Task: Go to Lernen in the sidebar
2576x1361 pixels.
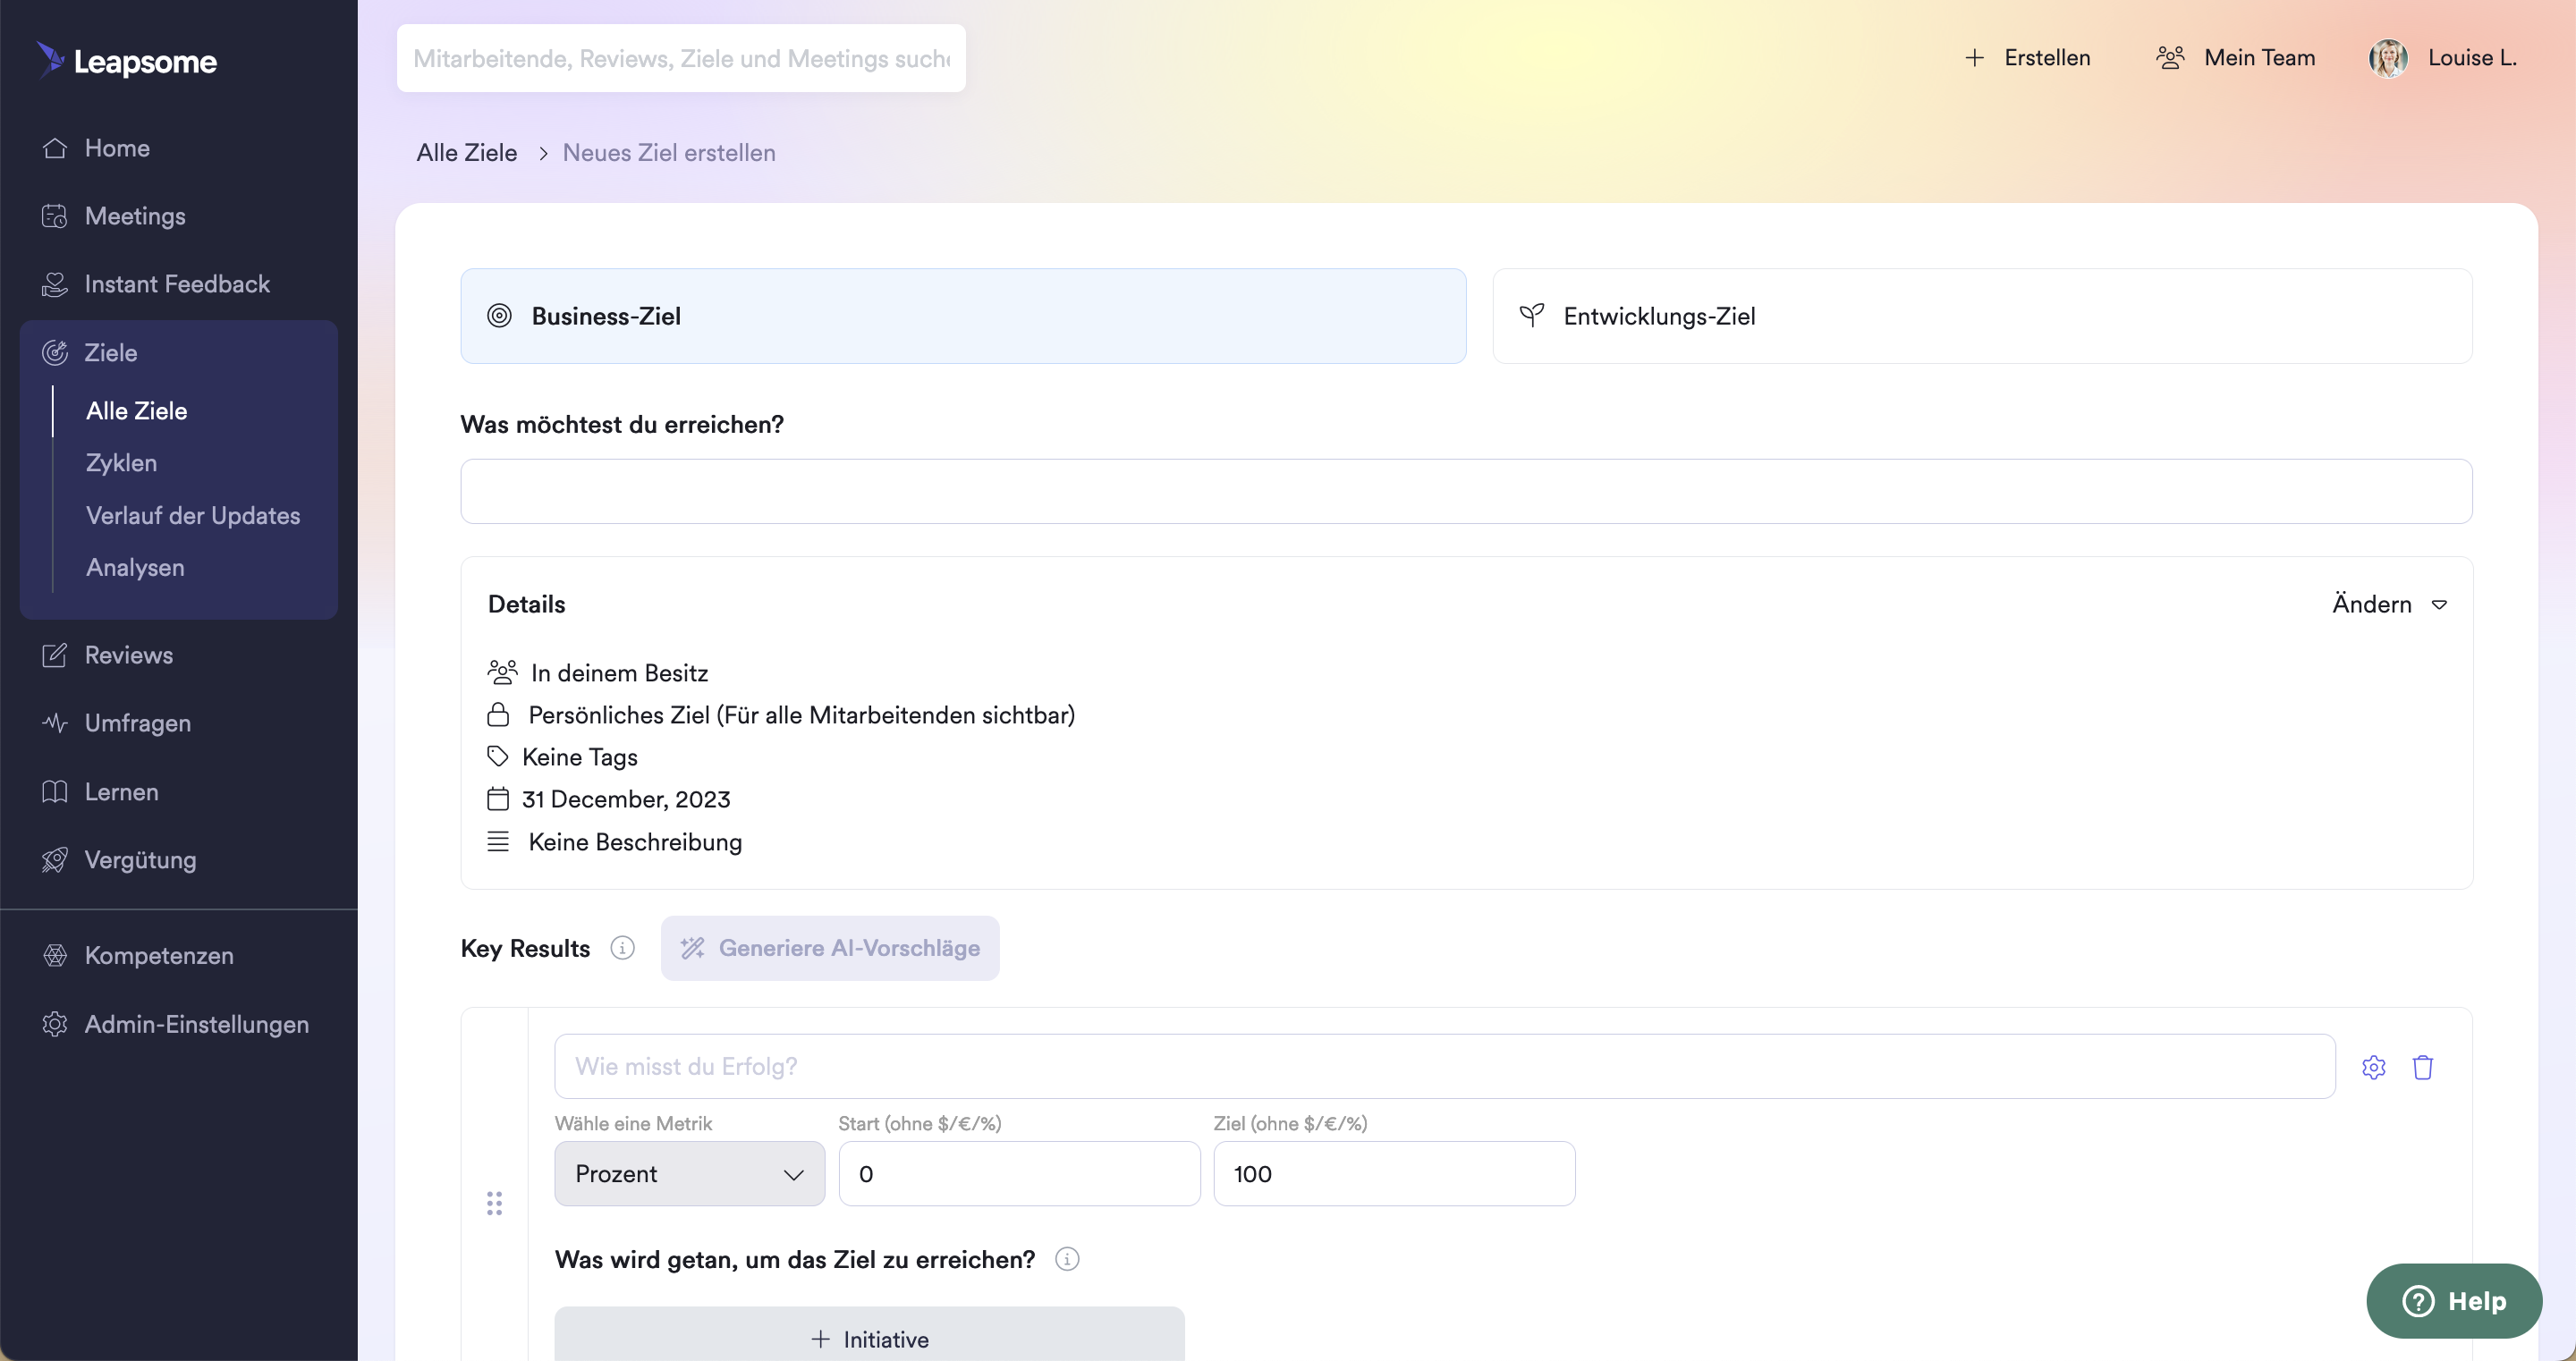Action: (122, 792)
